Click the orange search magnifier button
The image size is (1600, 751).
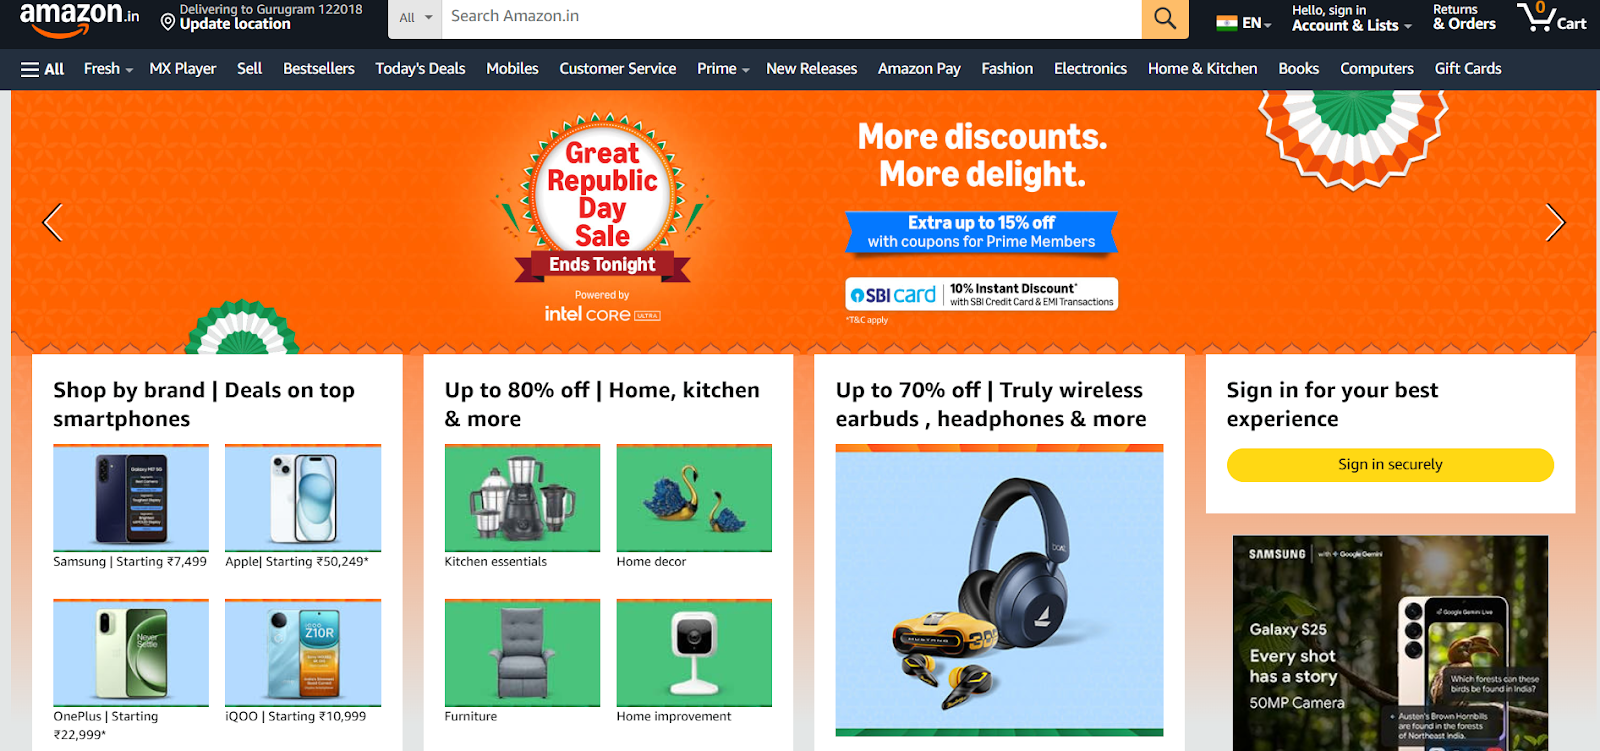pos(1165,17)
